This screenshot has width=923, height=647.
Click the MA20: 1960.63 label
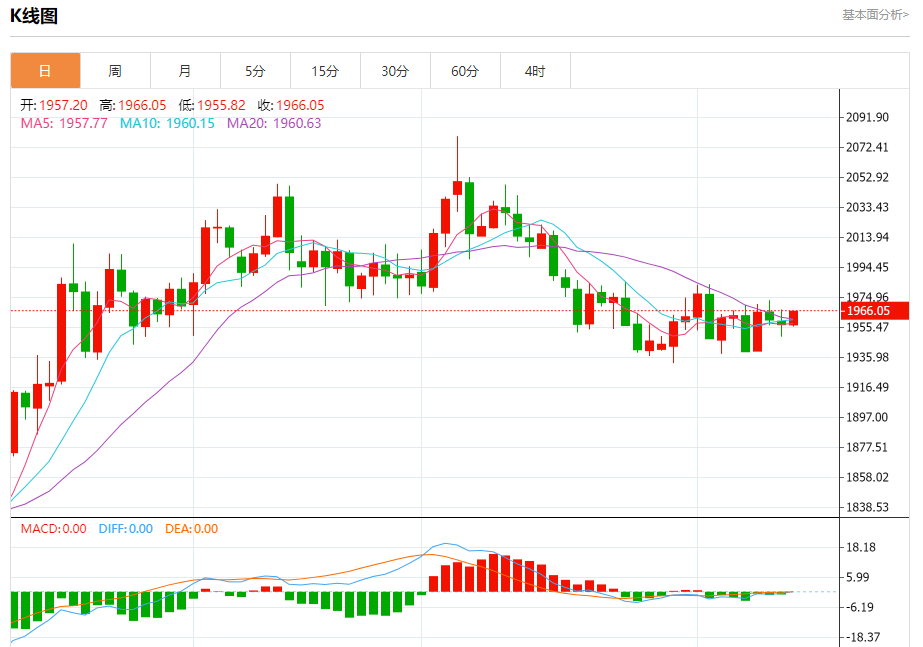point(274,123)
